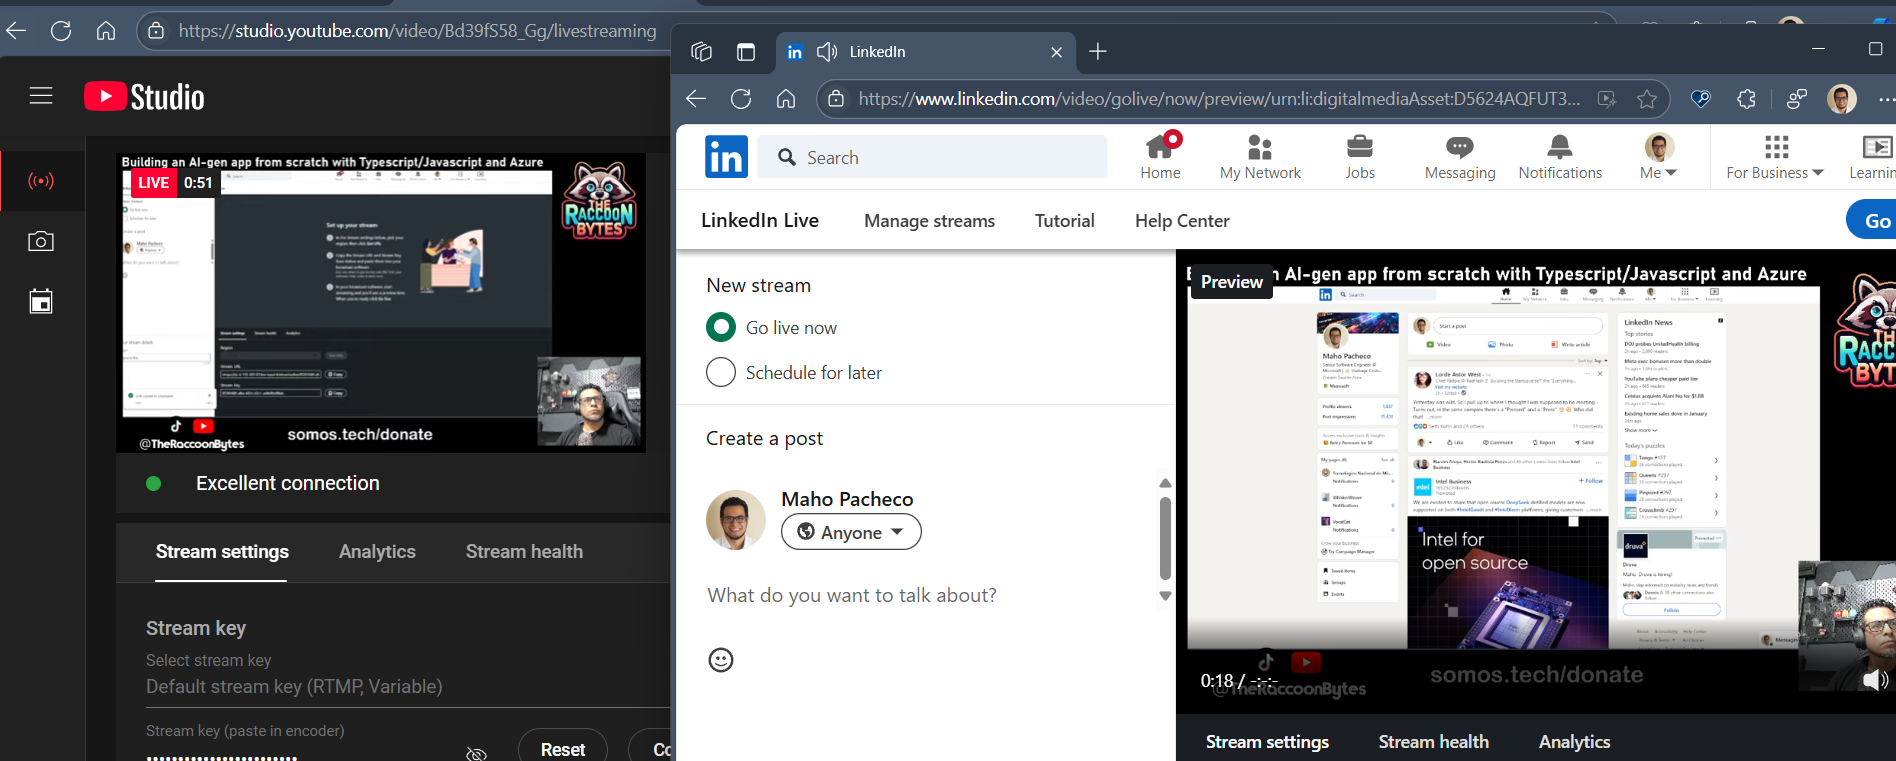The width and height of the screenshot is (1896, 761).
Task: Open tab actions menu in LinkedIn window
Action: pyautogui.click(x=746, y=52)
